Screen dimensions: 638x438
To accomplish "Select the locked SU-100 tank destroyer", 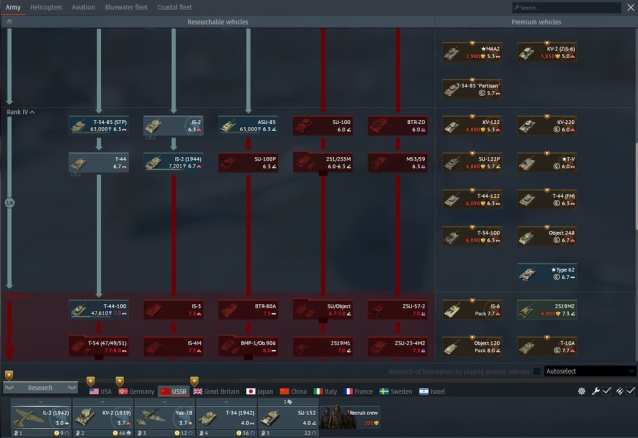I will click(x=323, y=125).
